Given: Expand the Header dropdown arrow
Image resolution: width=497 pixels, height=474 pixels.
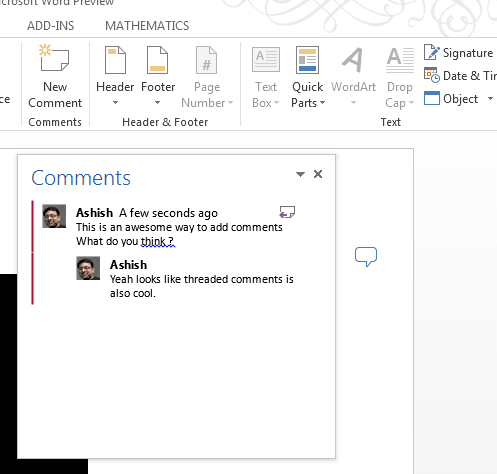Looking at the screenshot, I should [x=115, y=103].
